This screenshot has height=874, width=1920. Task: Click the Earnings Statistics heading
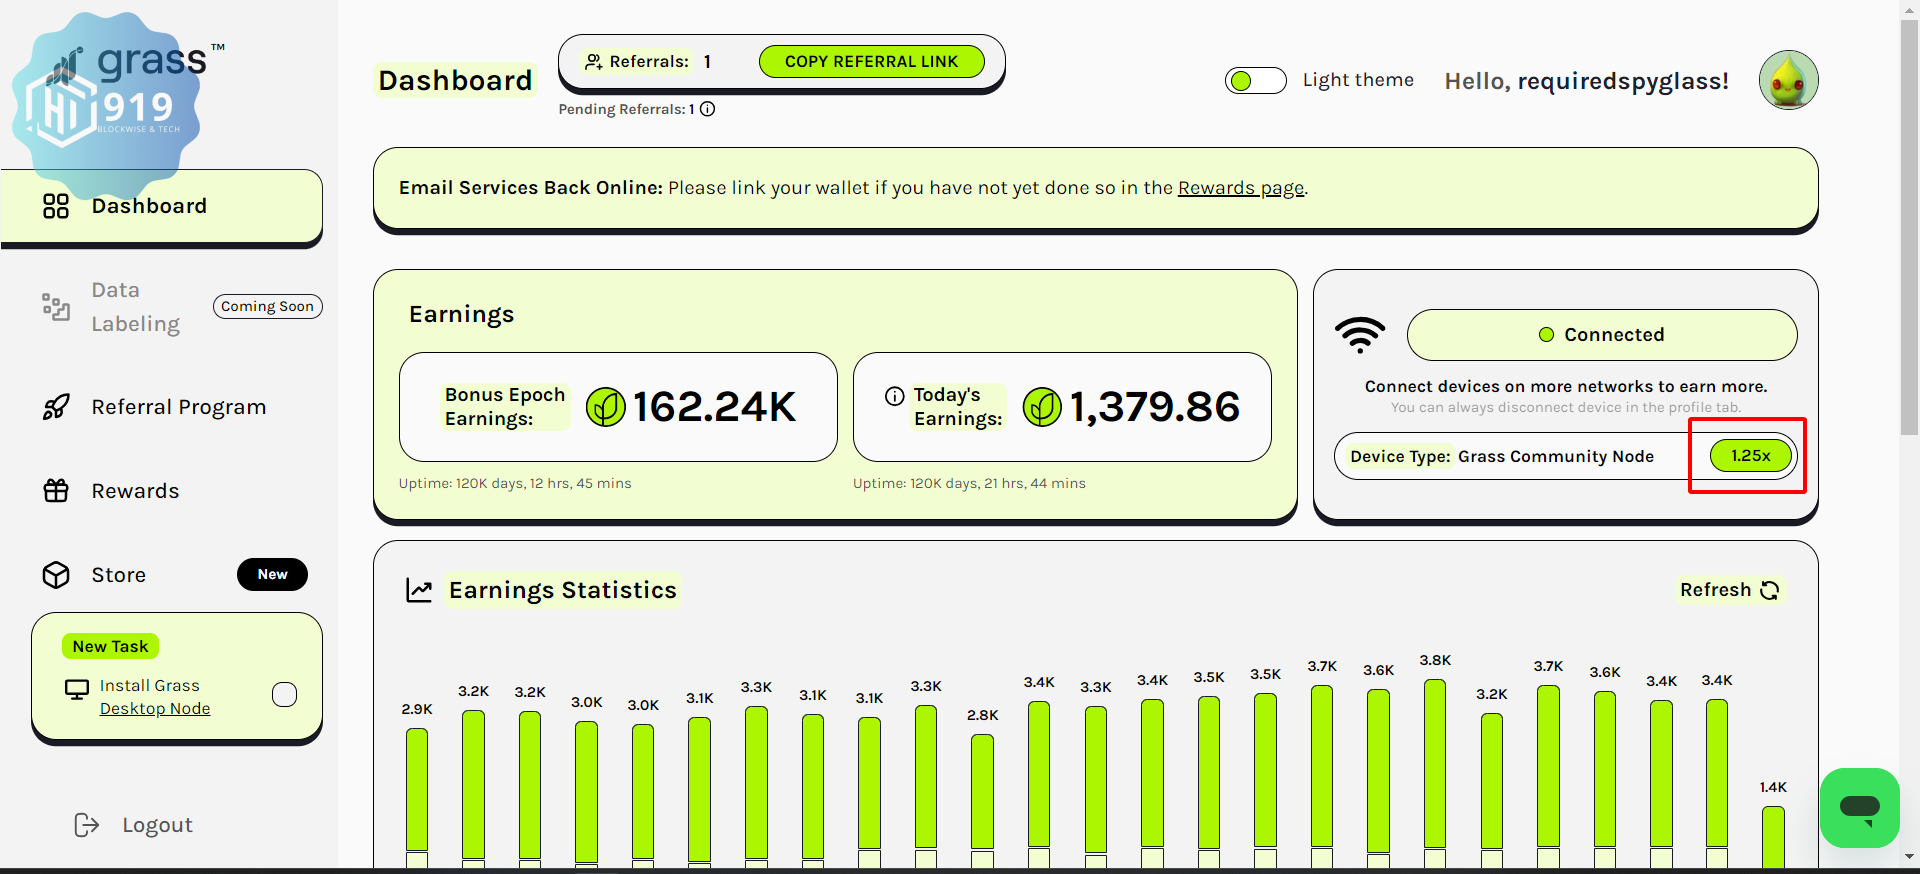tap(563, 590)
